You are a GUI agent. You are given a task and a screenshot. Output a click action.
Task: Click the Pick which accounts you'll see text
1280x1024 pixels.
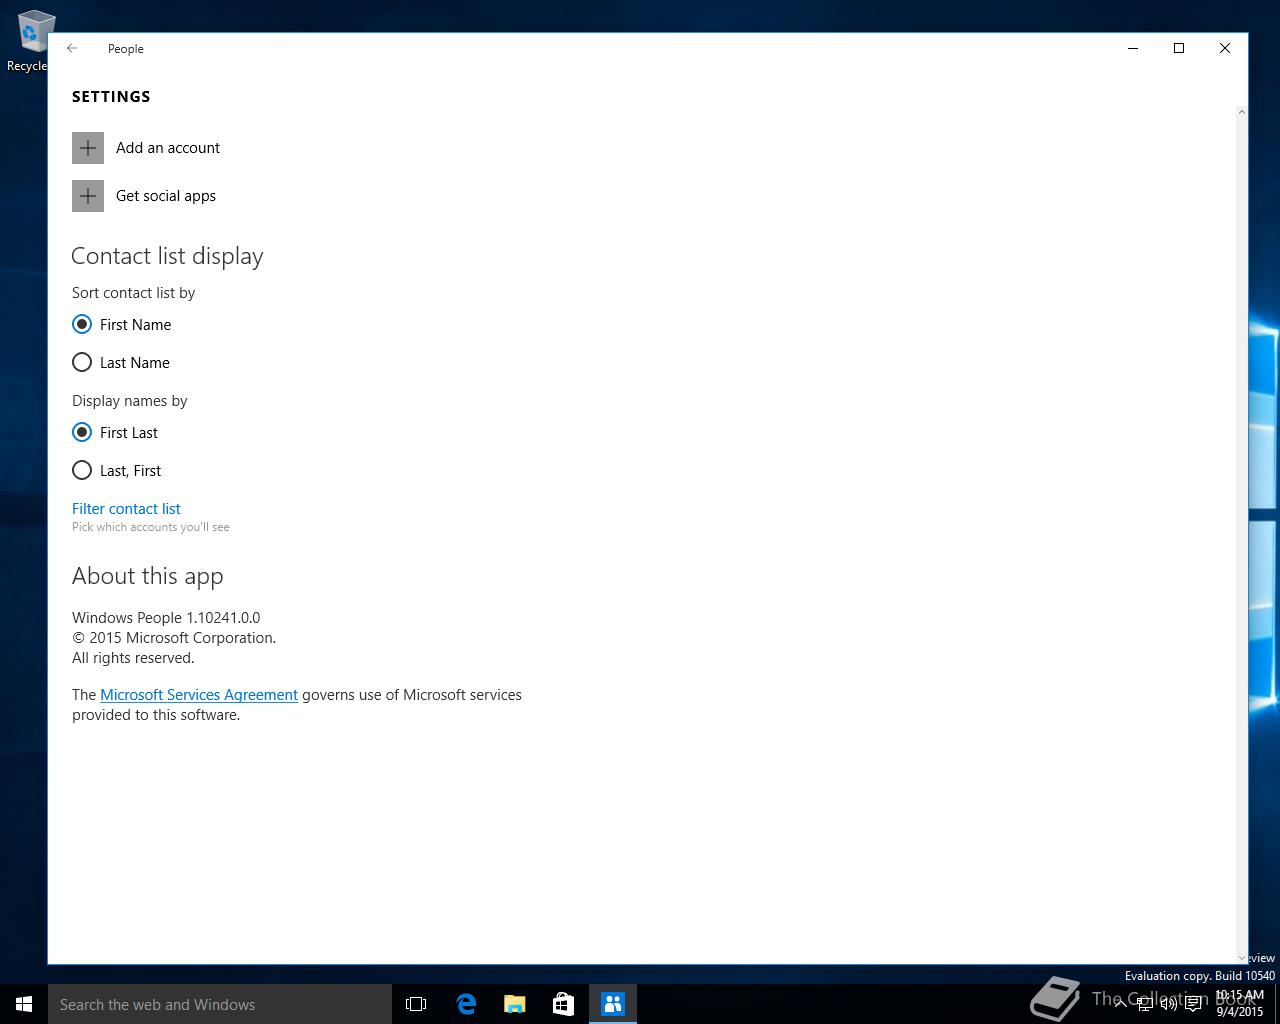pyautogui.click(x=151, y=527)
